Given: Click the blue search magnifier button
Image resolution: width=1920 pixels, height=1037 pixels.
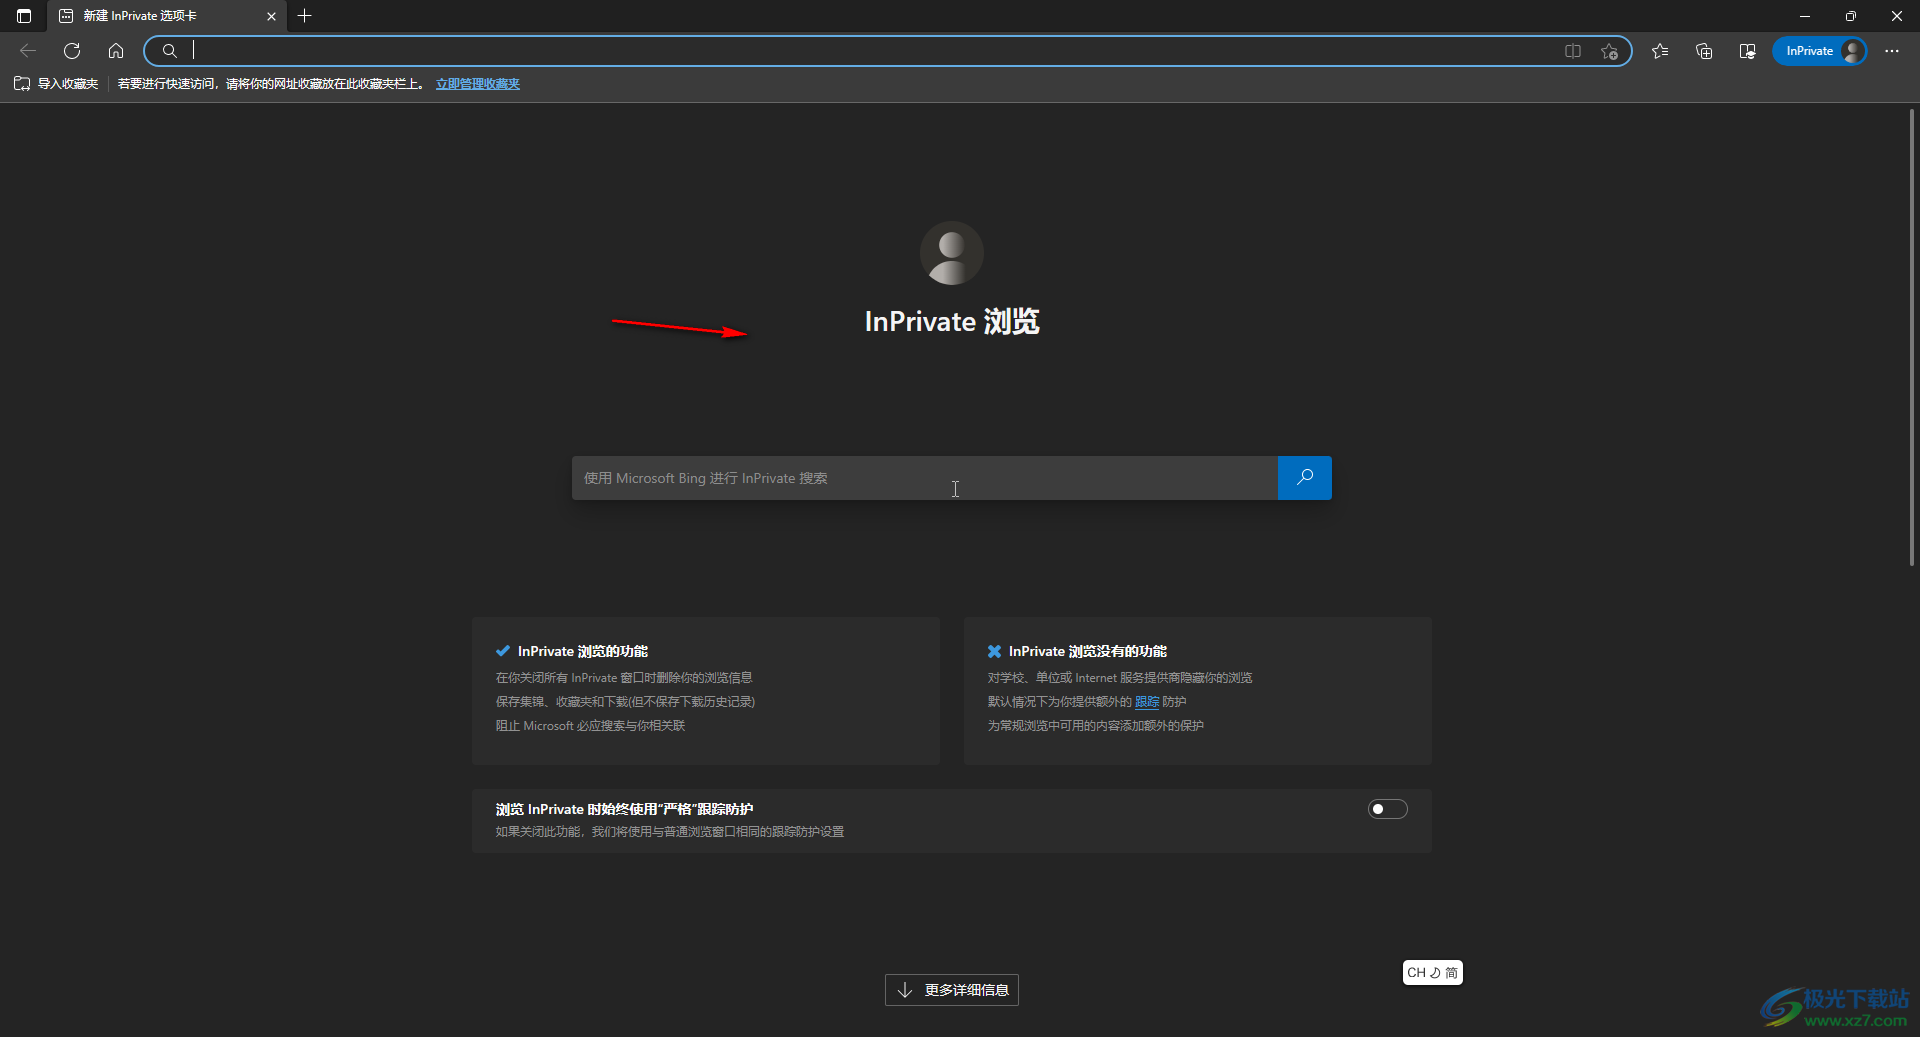Looking at the screenshot, I should click(x=1305, y=478).
